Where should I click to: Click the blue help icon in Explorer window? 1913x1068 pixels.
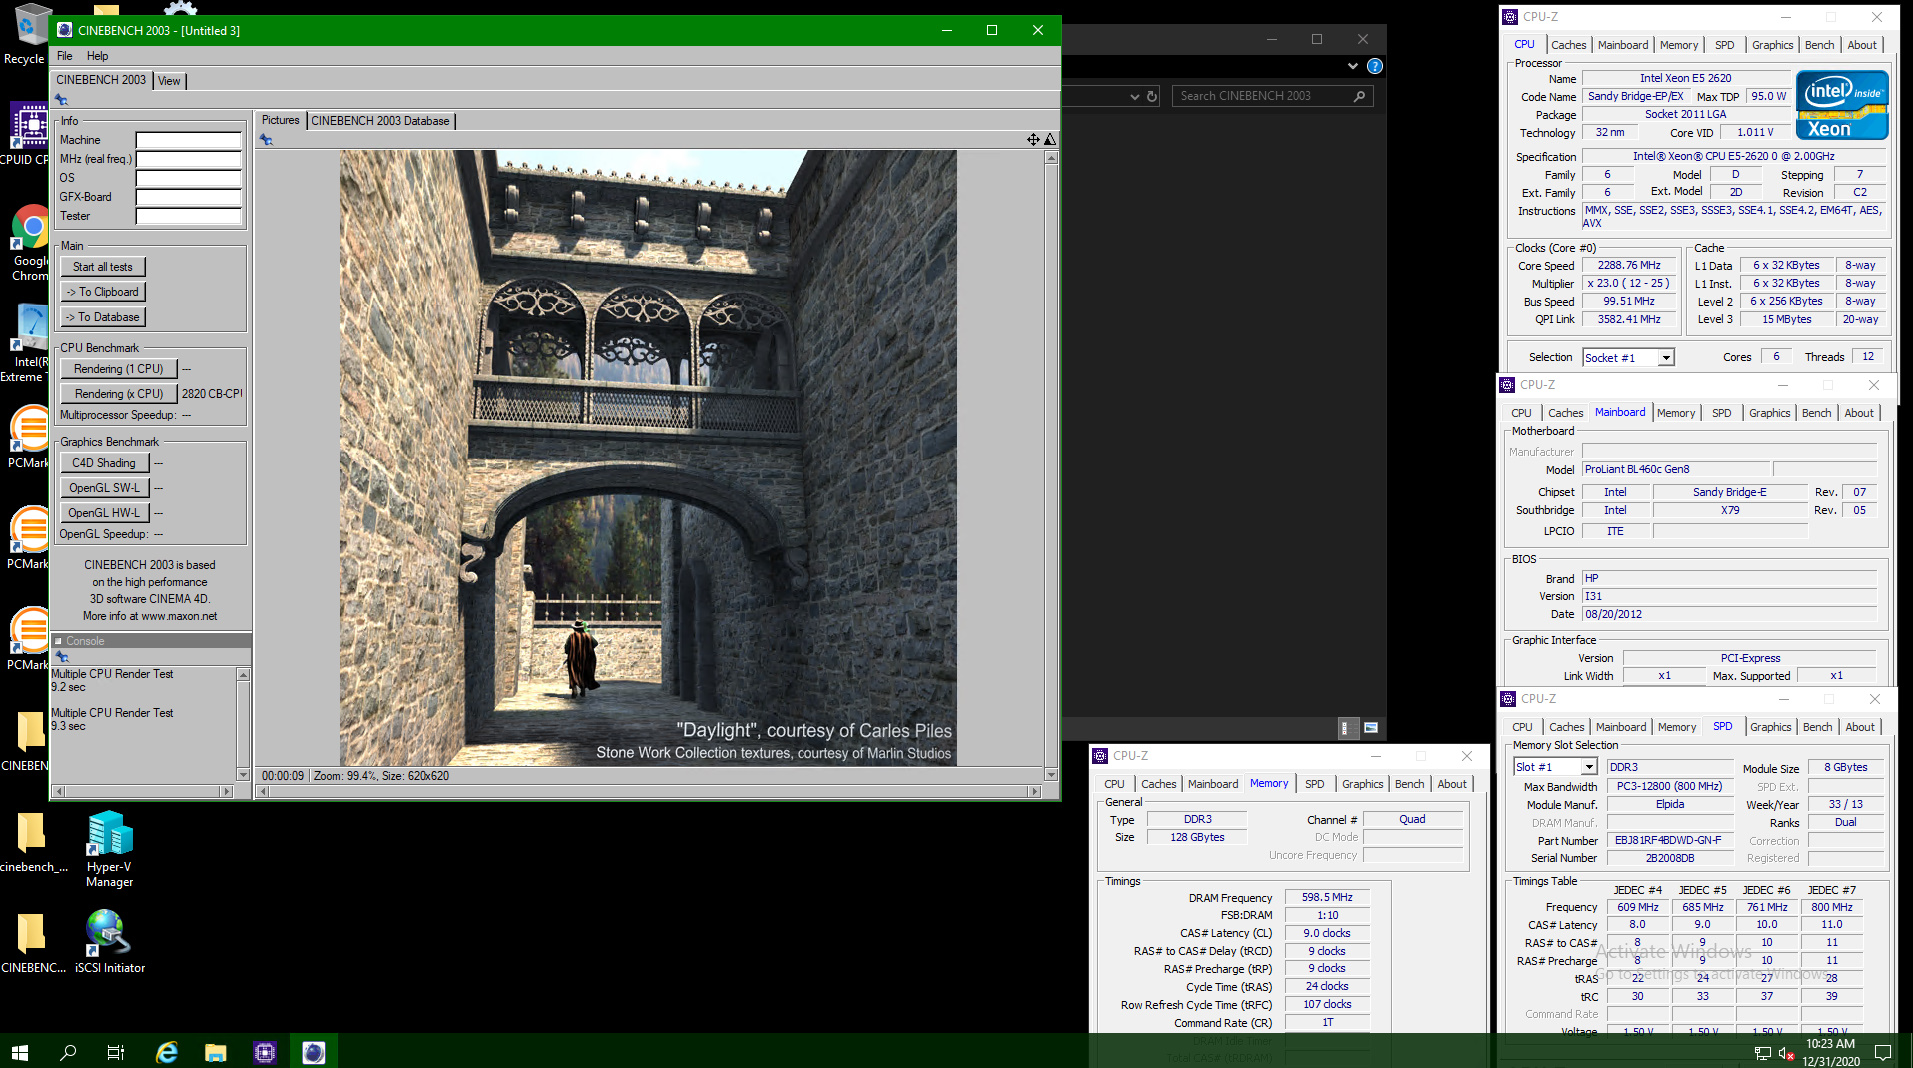coord(1375,66)
